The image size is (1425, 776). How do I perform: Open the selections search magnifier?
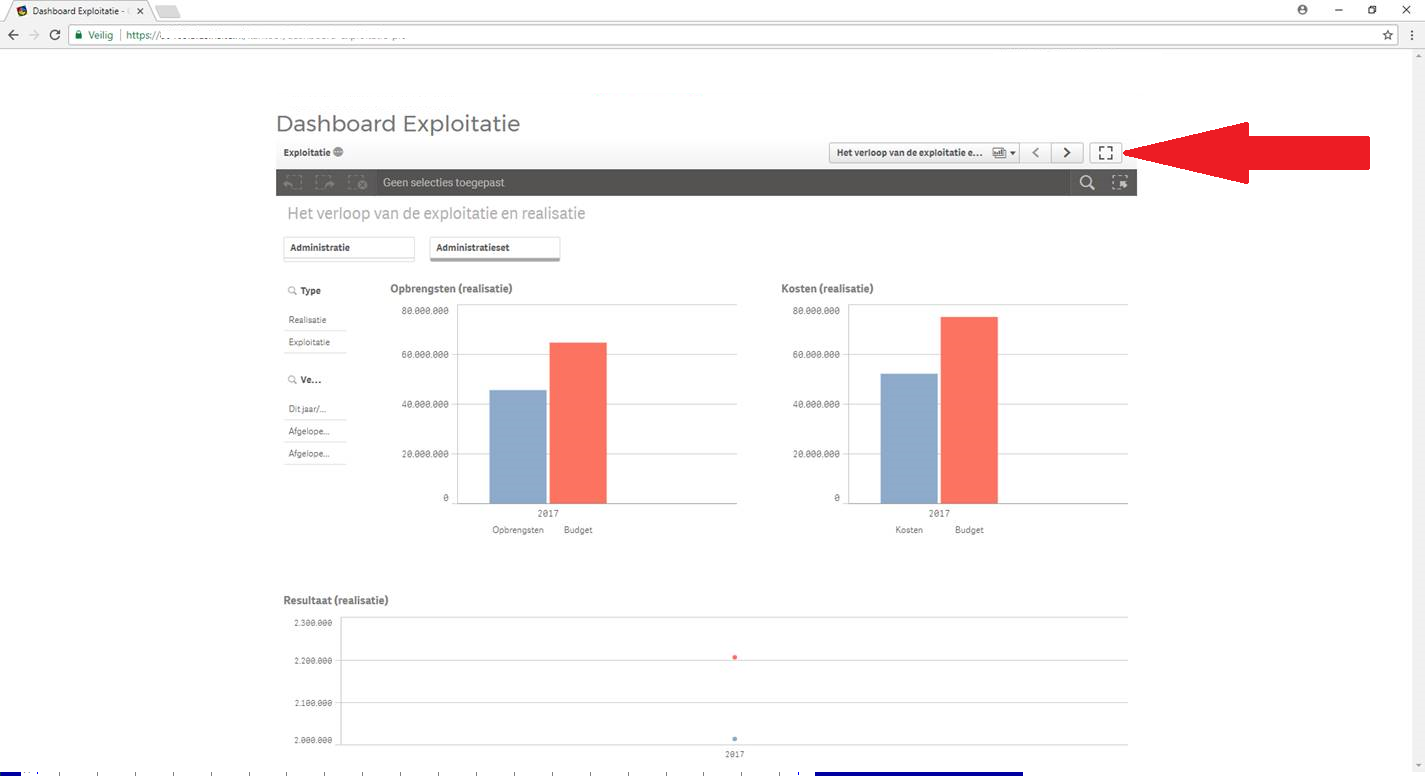(1087, 183)
